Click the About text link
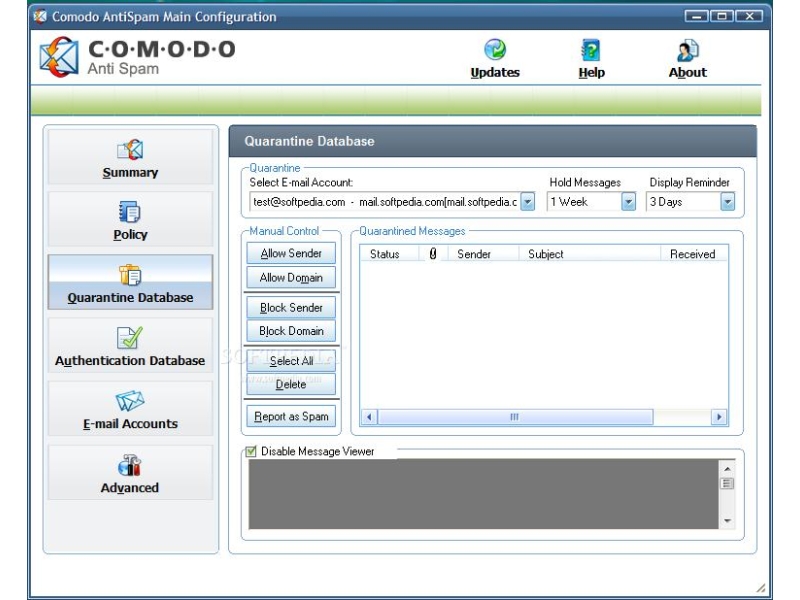800x600 pixels. [x=688, y=72]
